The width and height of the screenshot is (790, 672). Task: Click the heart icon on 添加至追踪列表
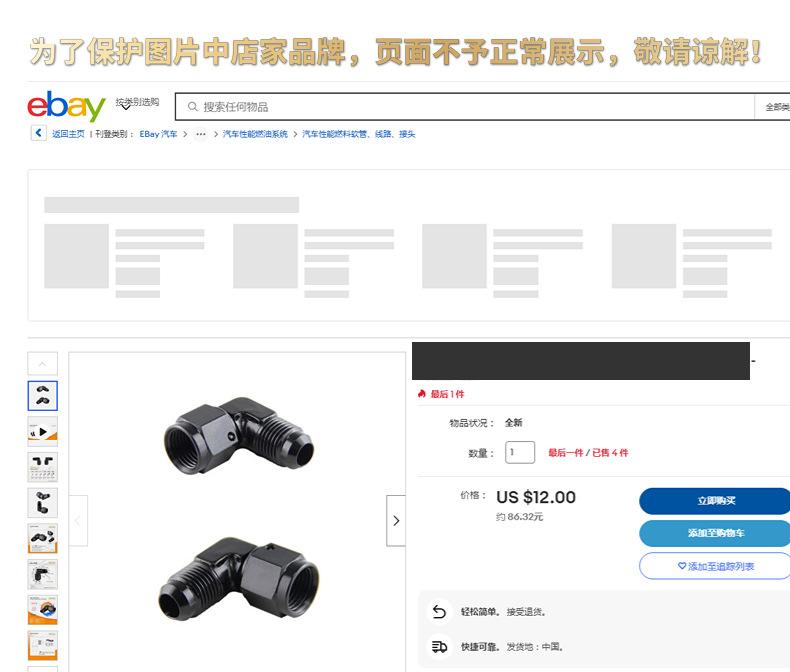(682, 566)
